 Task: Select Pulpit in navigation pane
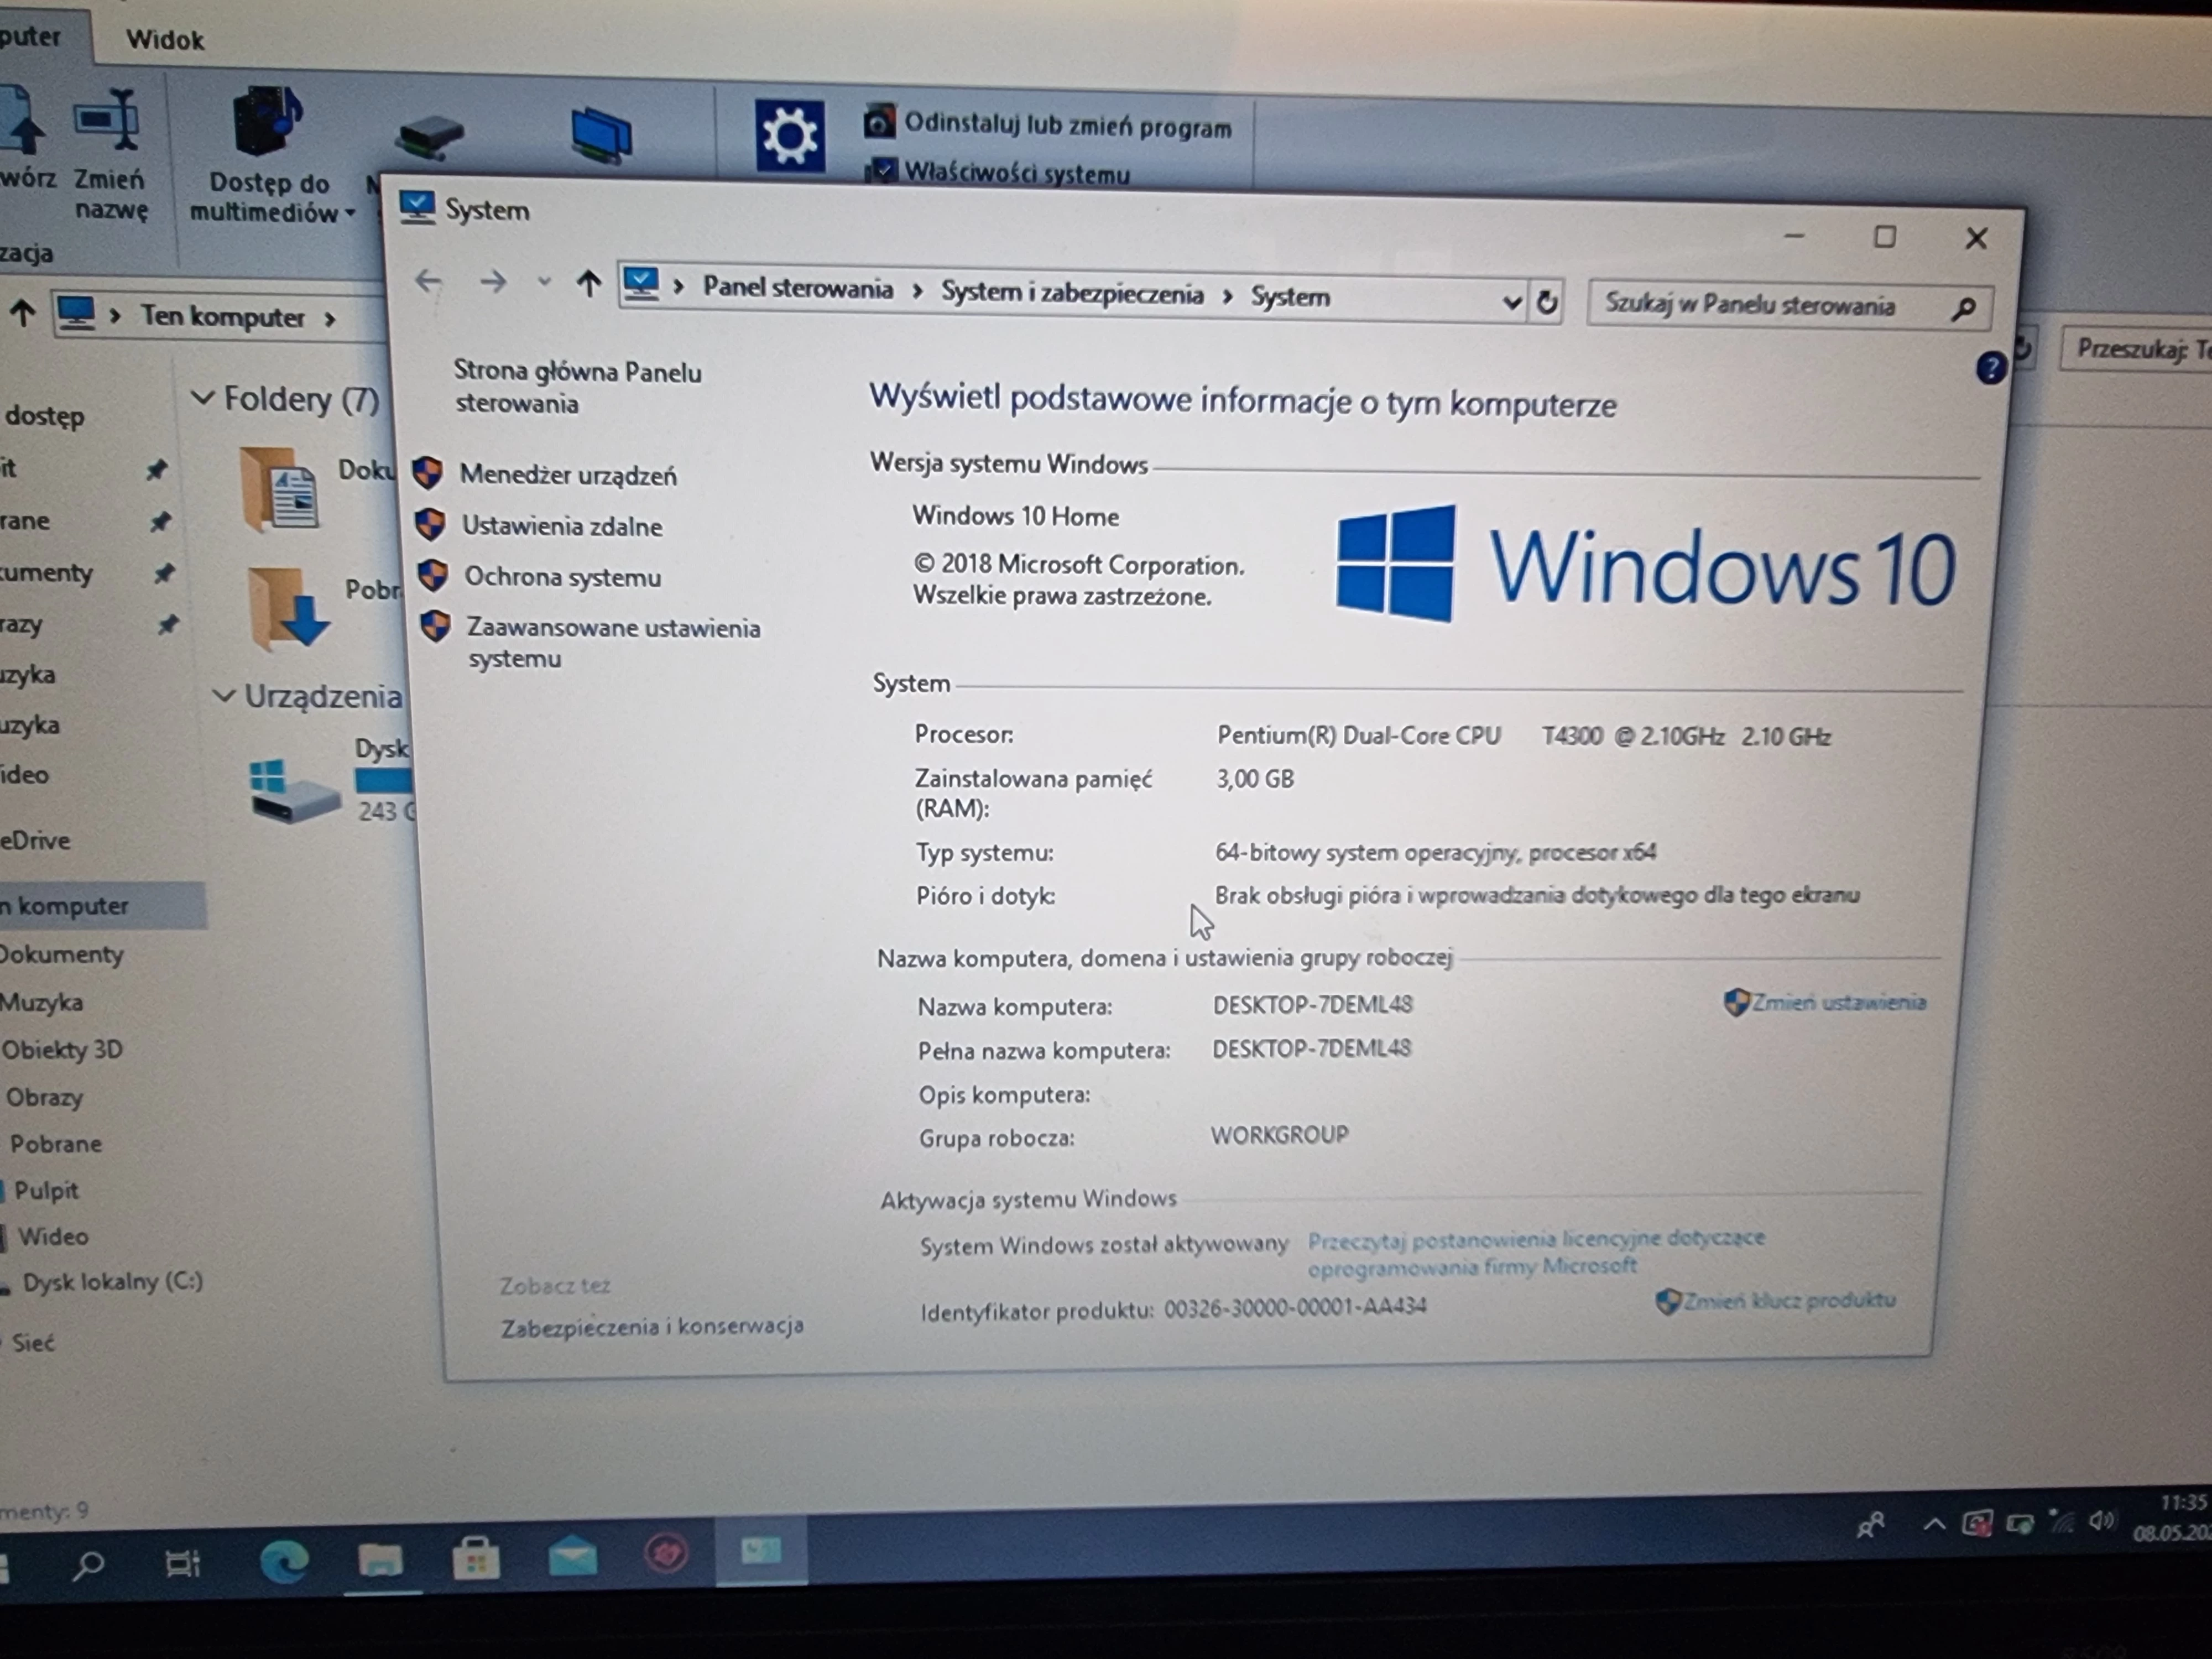[x=46, y=1190]
